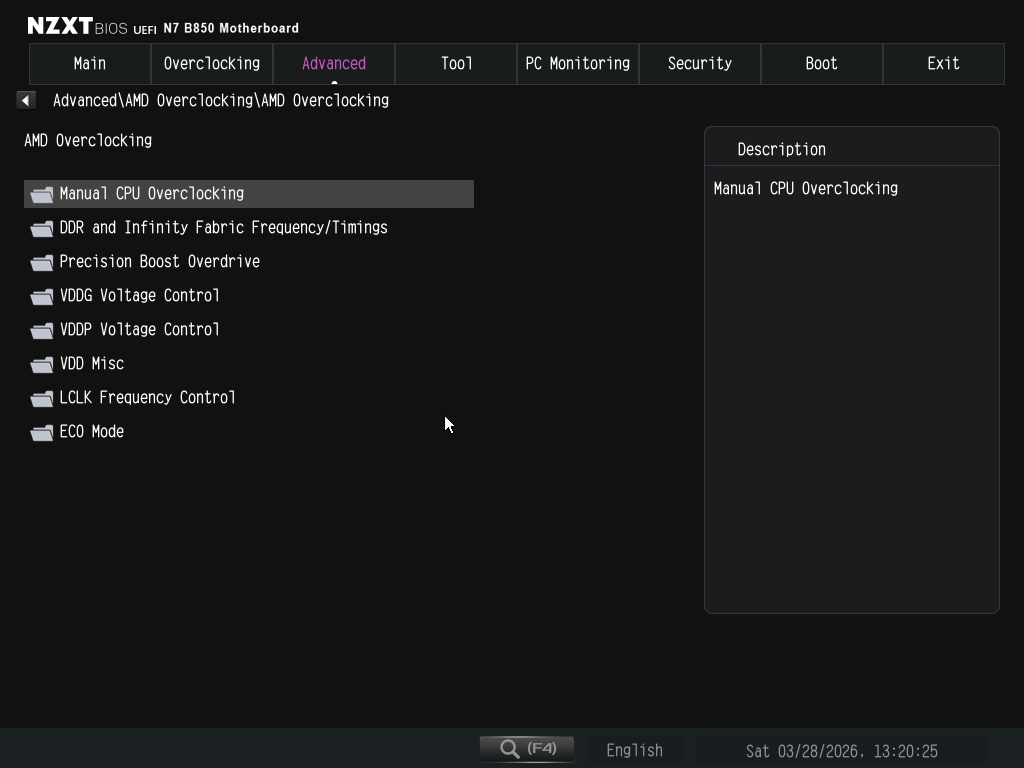Click description text Manual CPU Overclocking
Viewport: 1024px width, 768px height.
pyautogui.click(x=805, y=189)
